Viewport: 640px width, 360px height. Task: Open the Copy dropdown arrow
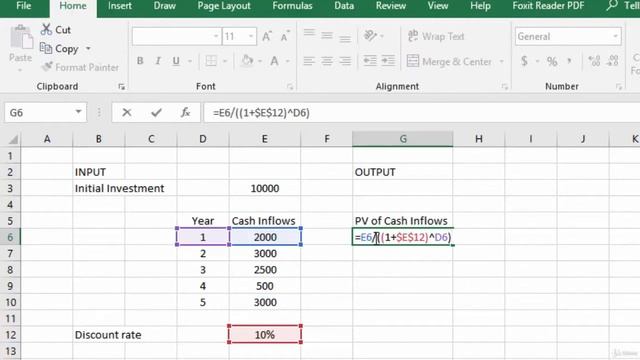point(88,49)
